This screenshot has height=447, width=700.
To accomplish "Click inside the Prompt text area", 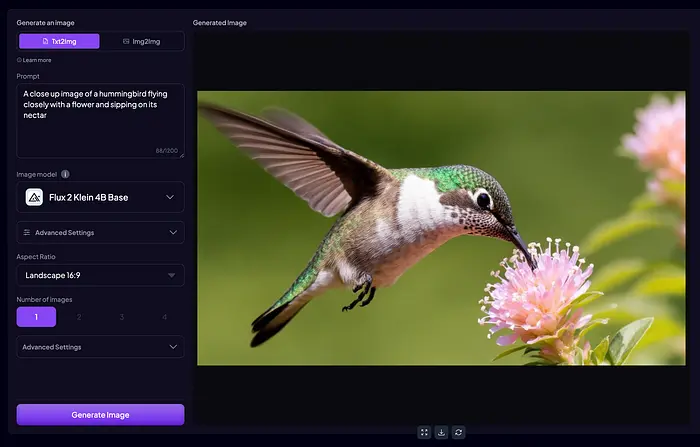I will pos(100,120).
